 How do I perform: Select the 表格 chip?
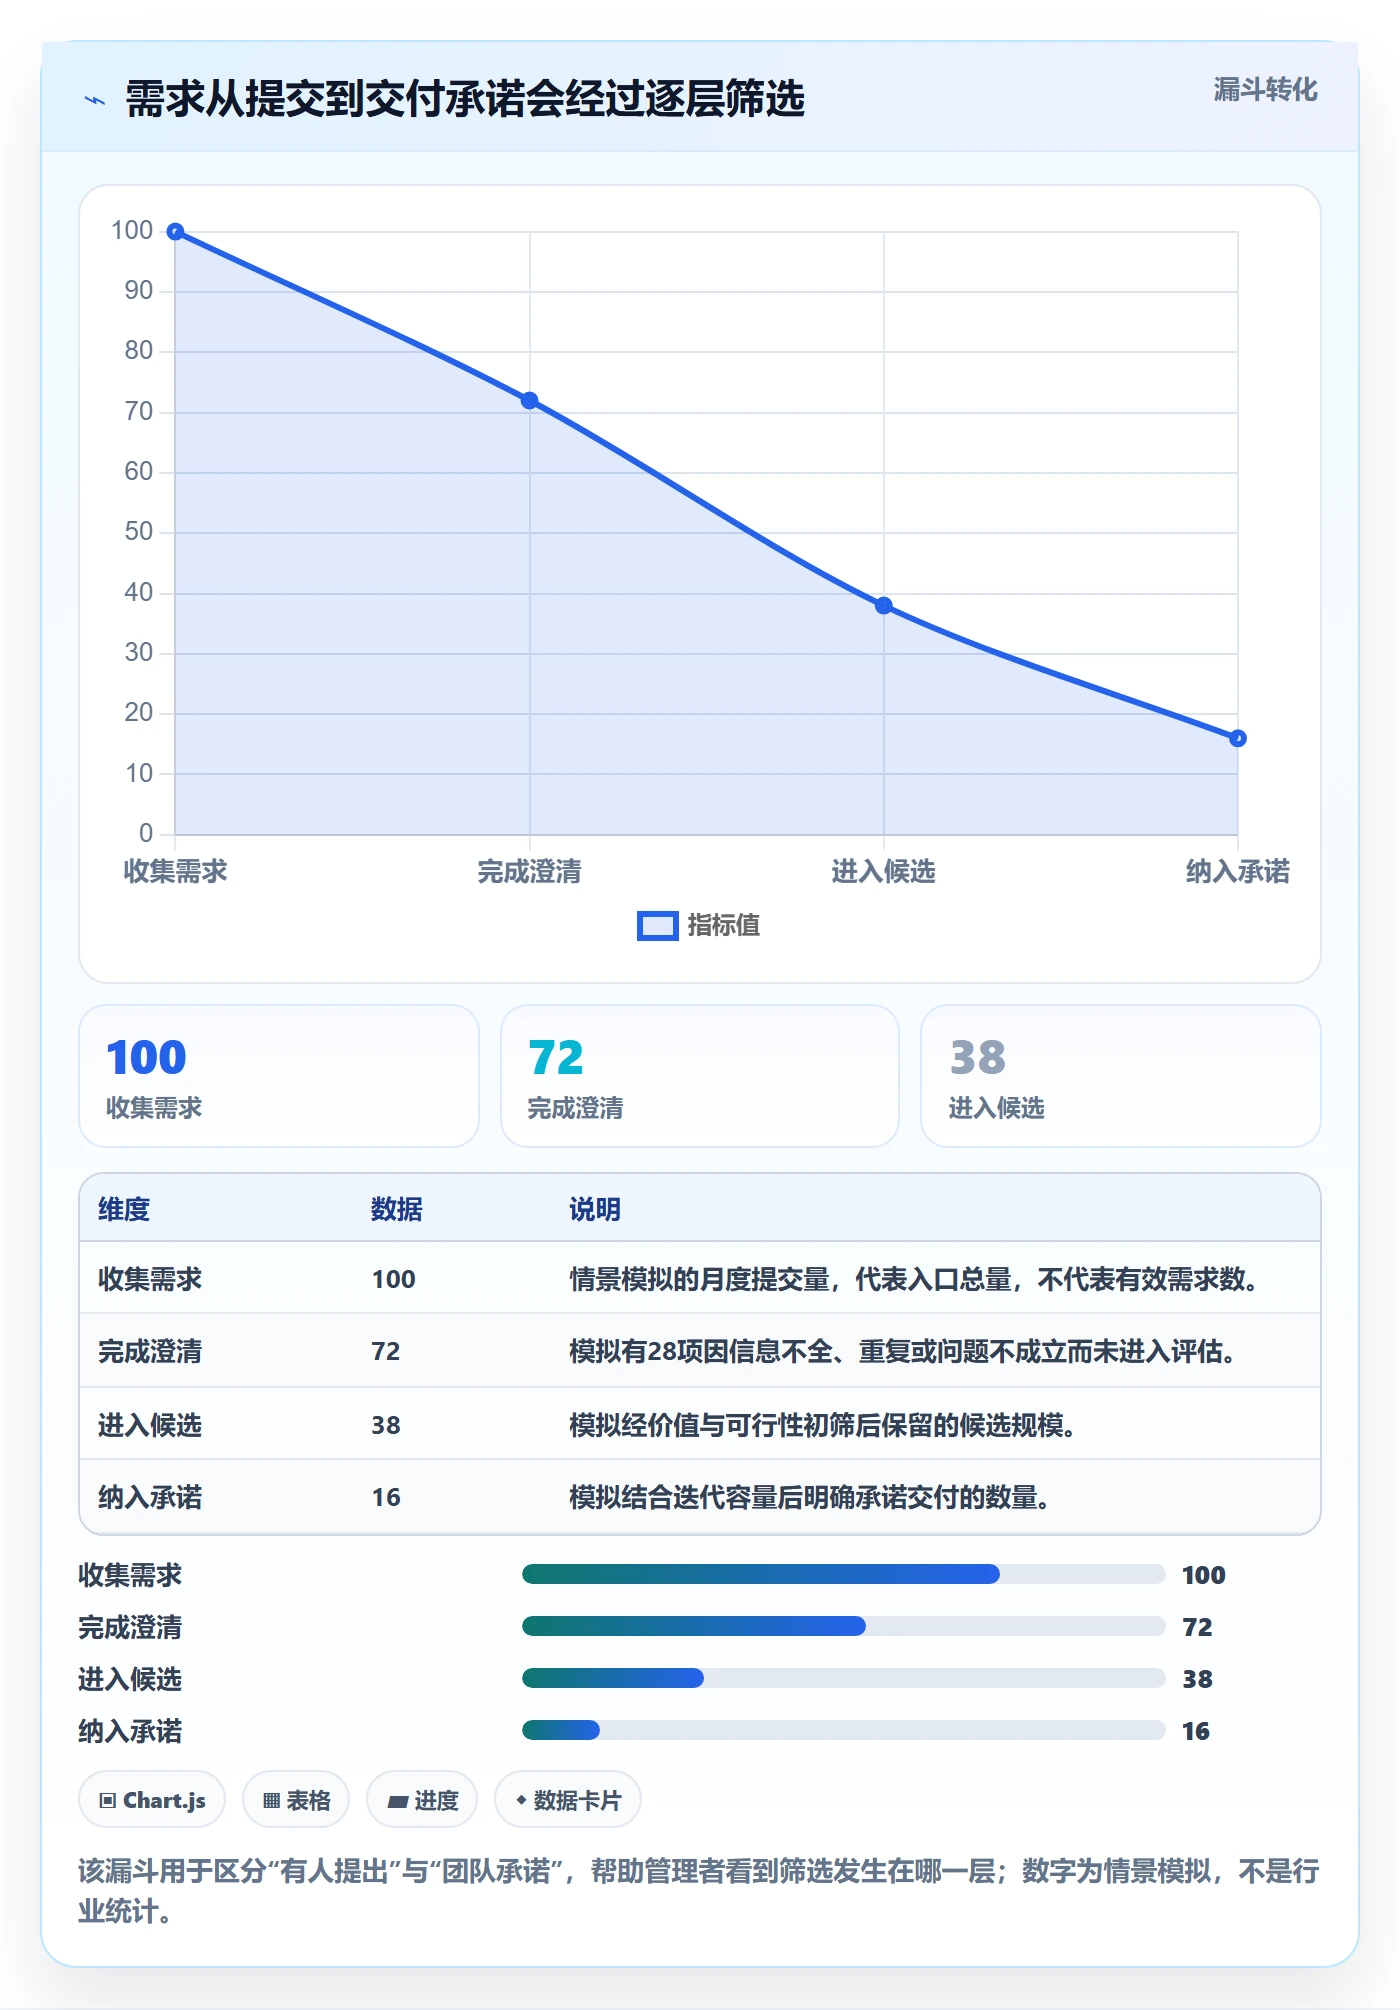click(x=296, y=1800)
